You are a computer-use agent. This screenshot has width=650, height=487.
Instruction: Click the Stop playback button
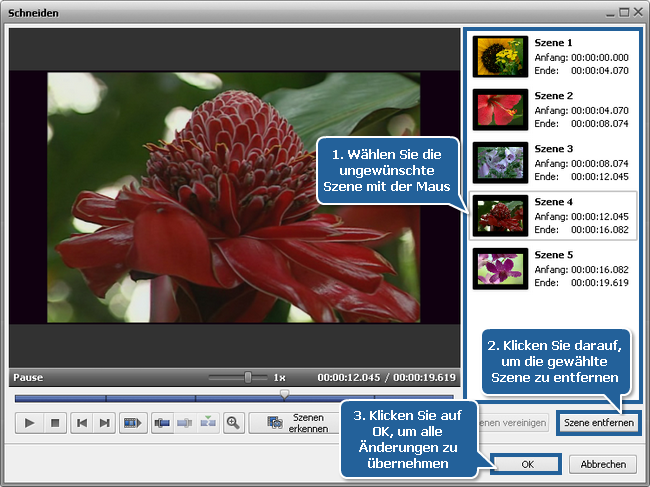[55, 423]
